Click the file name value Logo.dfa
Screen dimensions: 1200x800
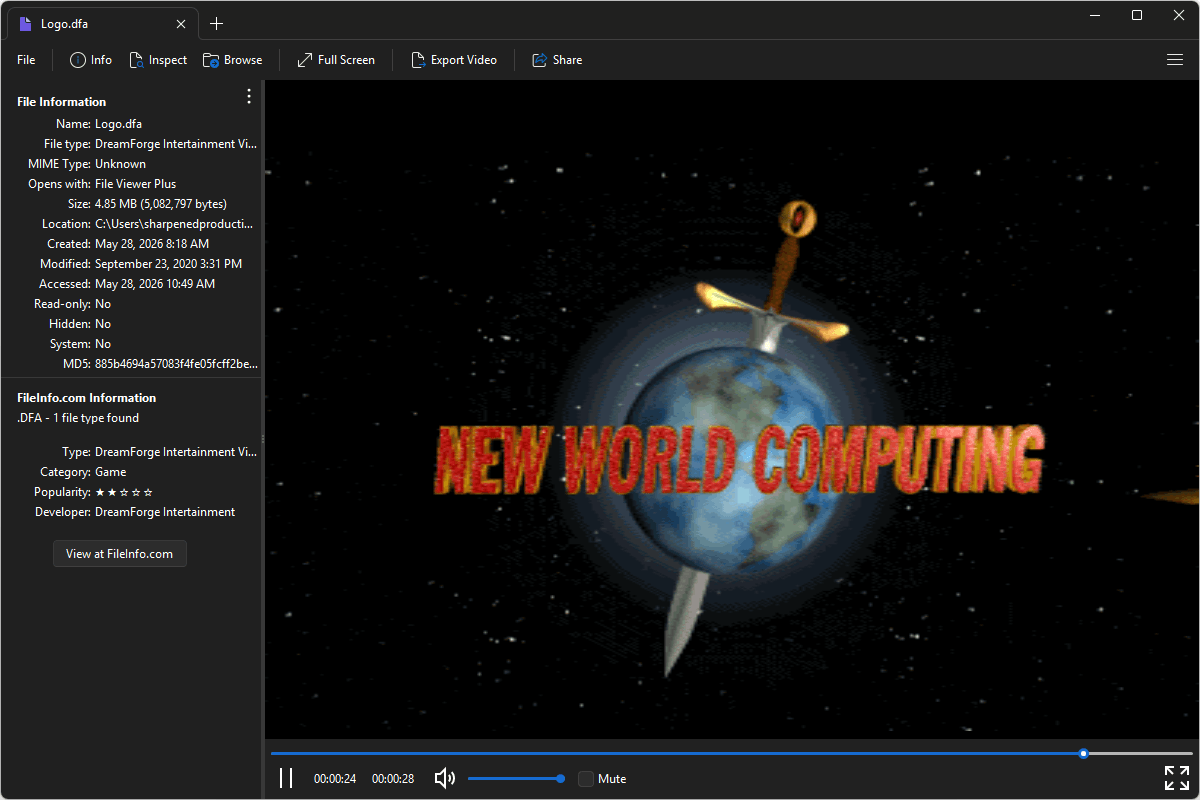[118, 124]
